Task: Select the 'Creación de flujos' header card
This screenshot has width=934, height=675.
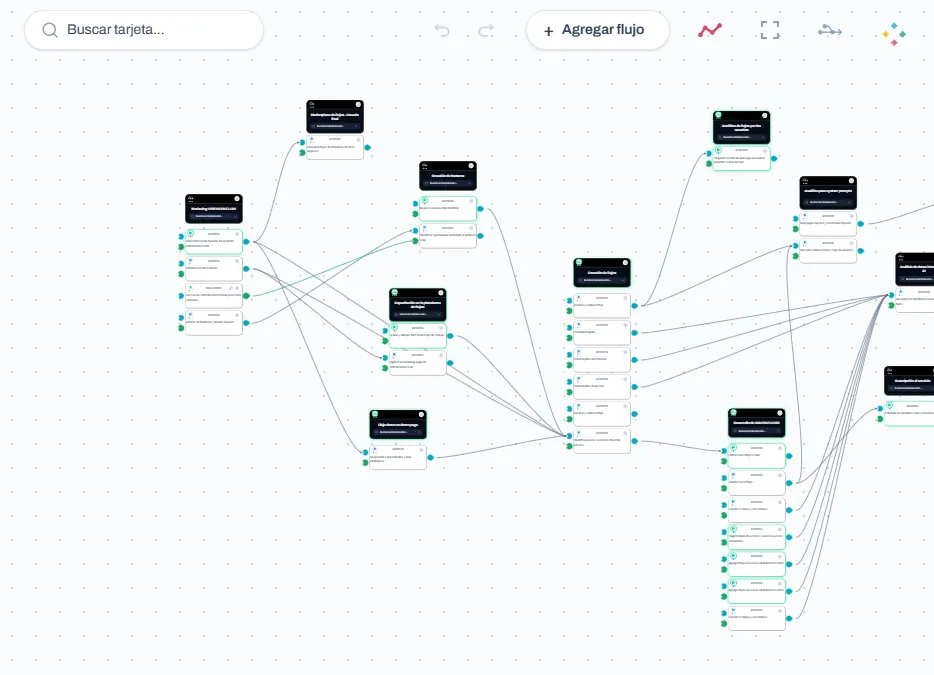Action: click(602, 272)
